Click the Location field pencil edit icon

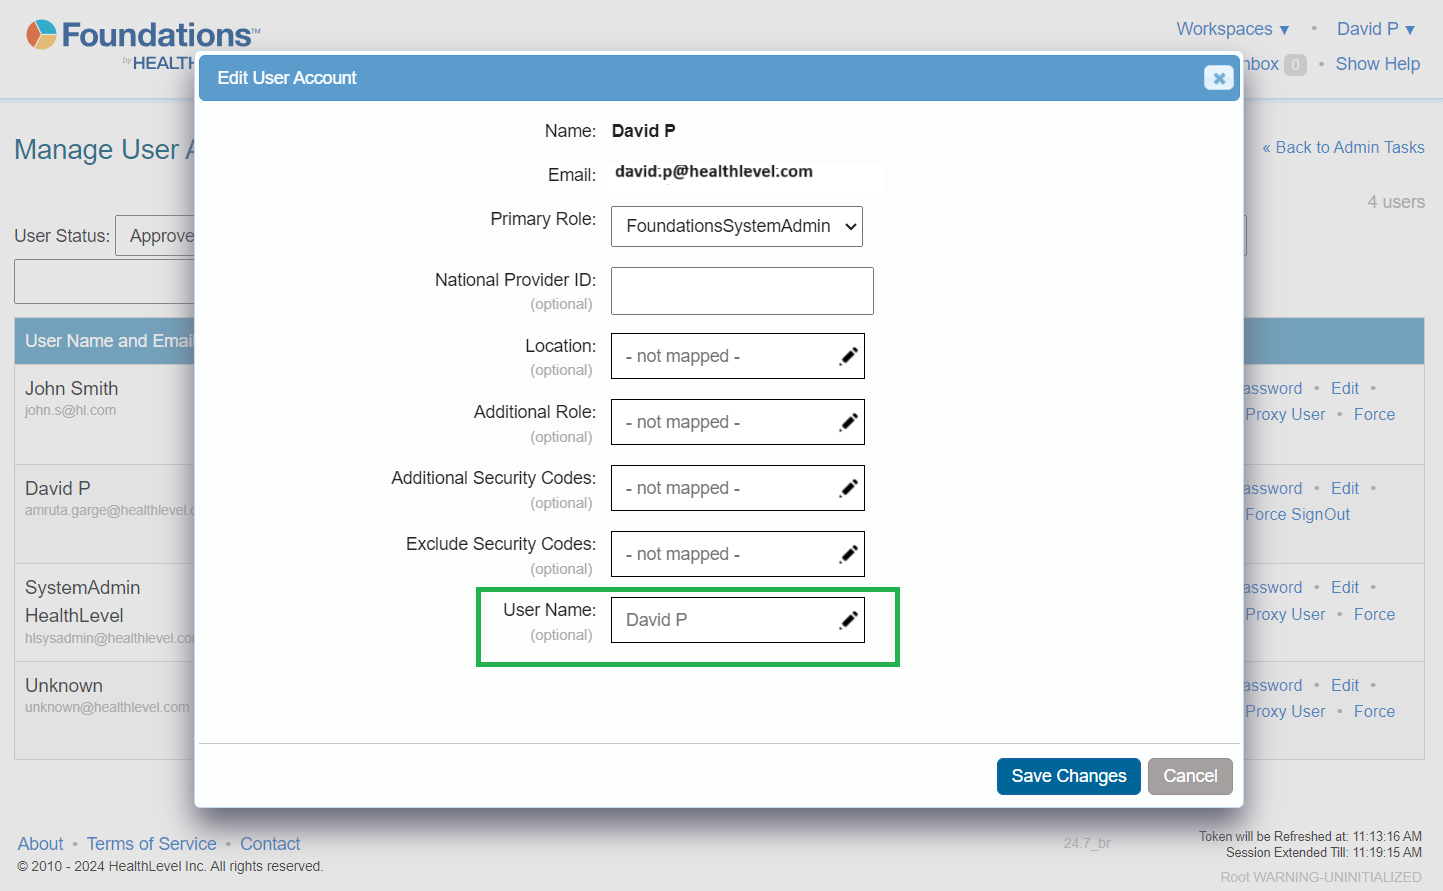click(x=848, y=356)
